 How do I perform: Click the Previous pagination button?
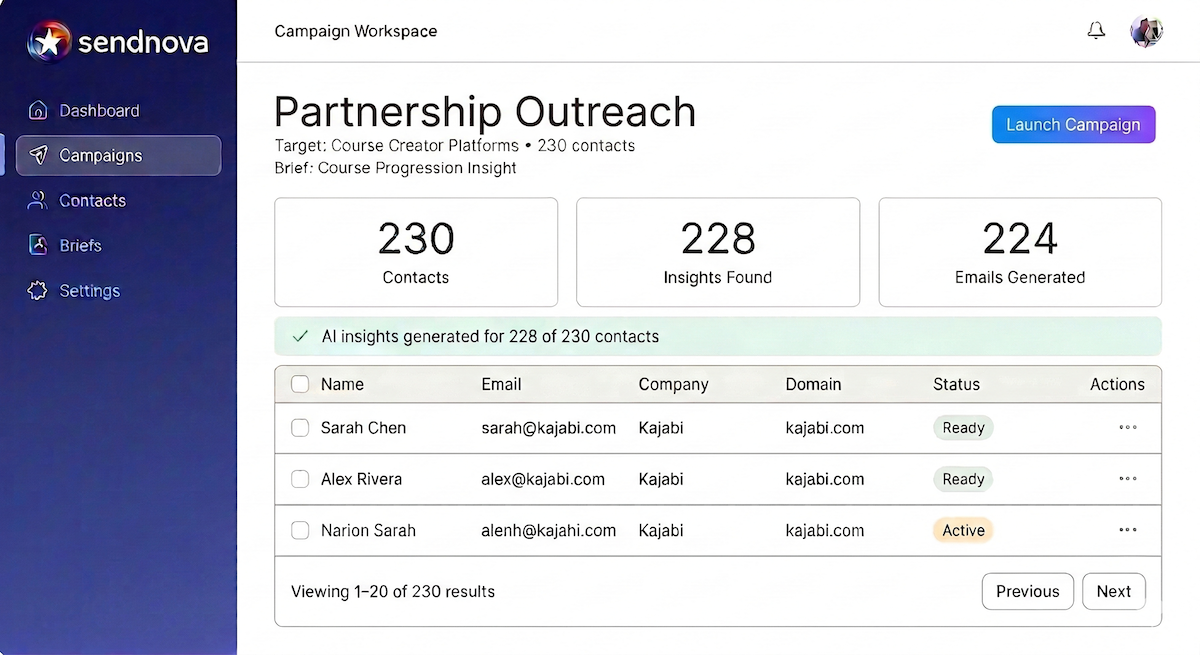1027,591
